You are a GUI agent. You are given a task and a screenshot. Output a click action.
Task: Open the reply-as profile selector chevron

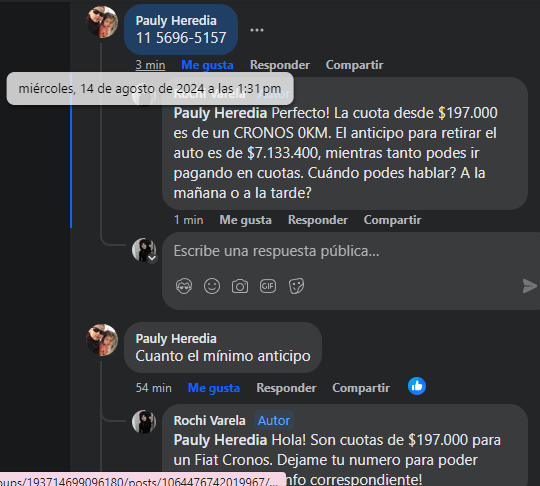pos(152,258)
